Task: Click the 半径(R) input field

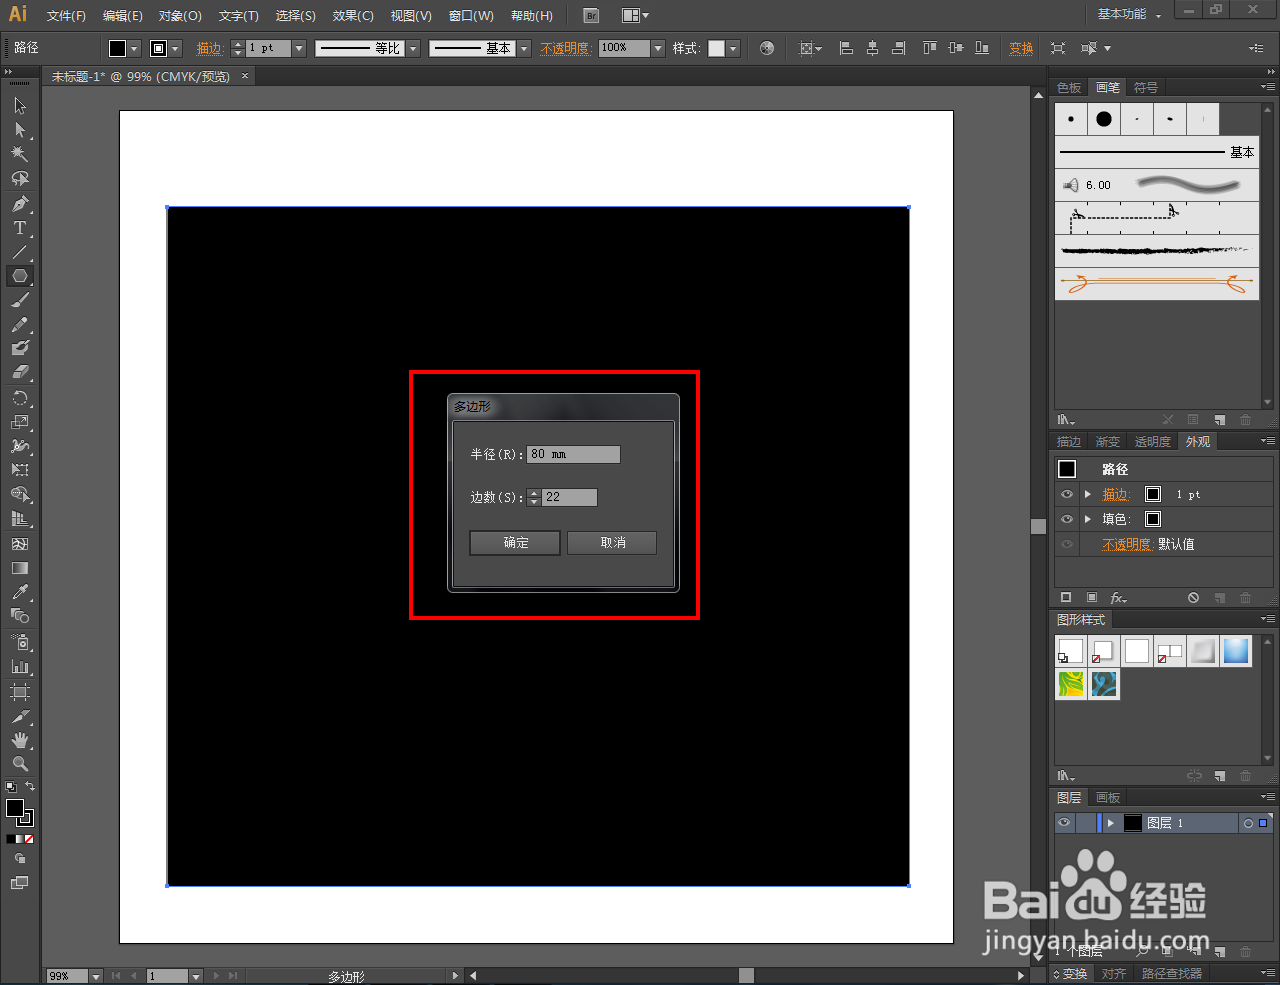Action: click(x=573, y=454)
